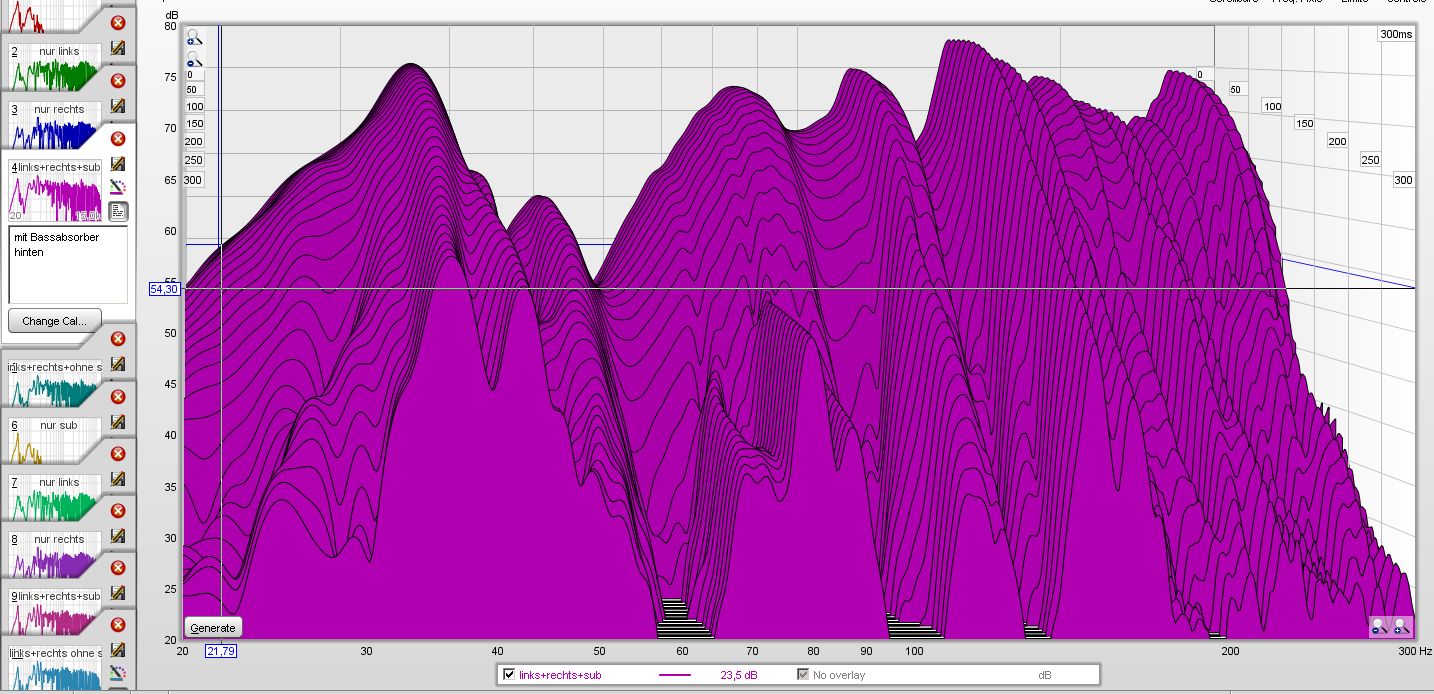Viewport: 1434px width, 694px height.
Task: Zoom out with the minus magnifier at the graph's top-left
Action: click(x=194, y=60)
